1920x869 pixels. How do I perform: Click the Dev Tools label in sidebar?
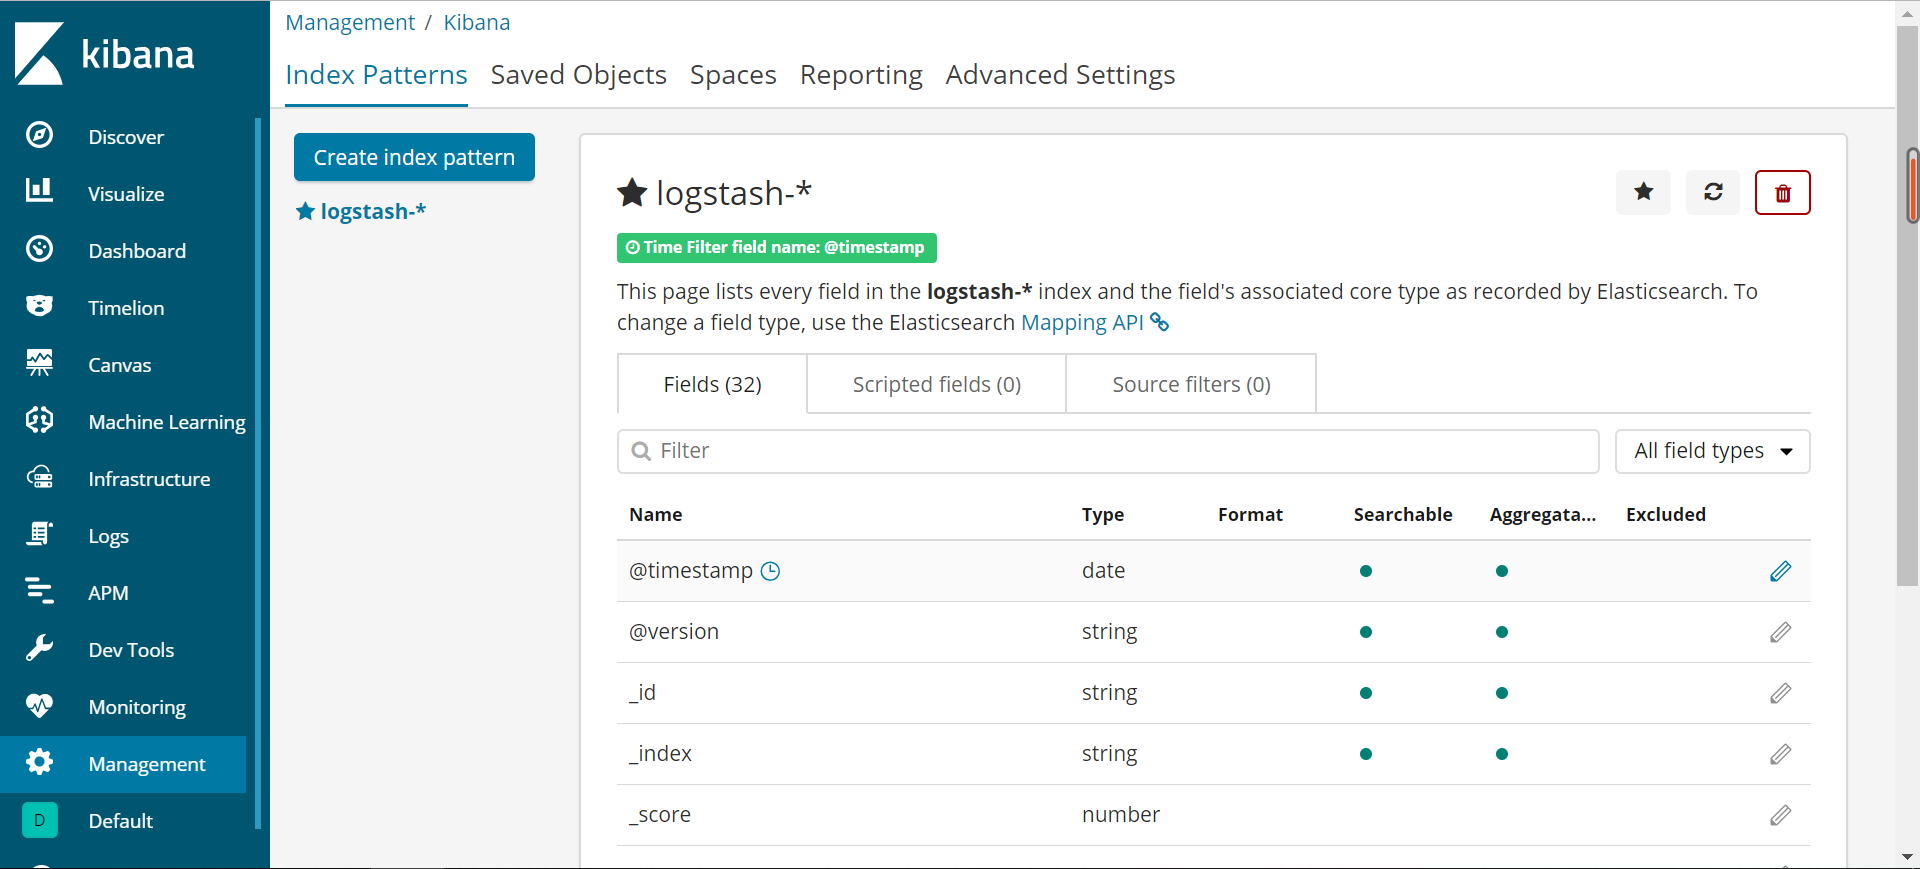[x=131, y=650]
